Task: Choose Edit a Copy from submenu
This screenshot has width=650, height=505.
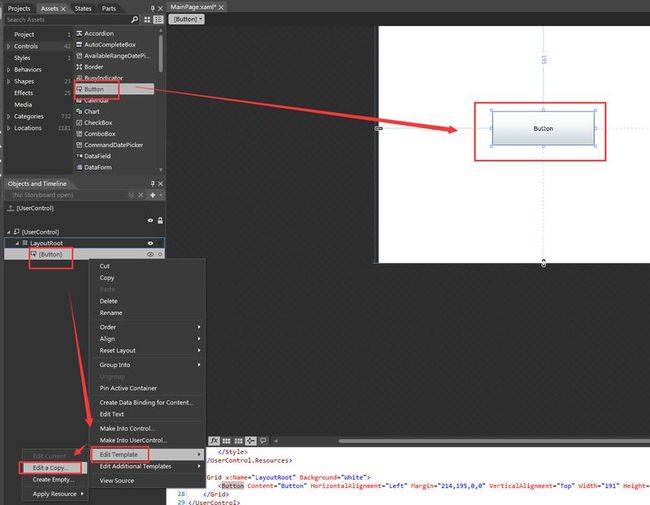Action: click(x=53, y=468)
